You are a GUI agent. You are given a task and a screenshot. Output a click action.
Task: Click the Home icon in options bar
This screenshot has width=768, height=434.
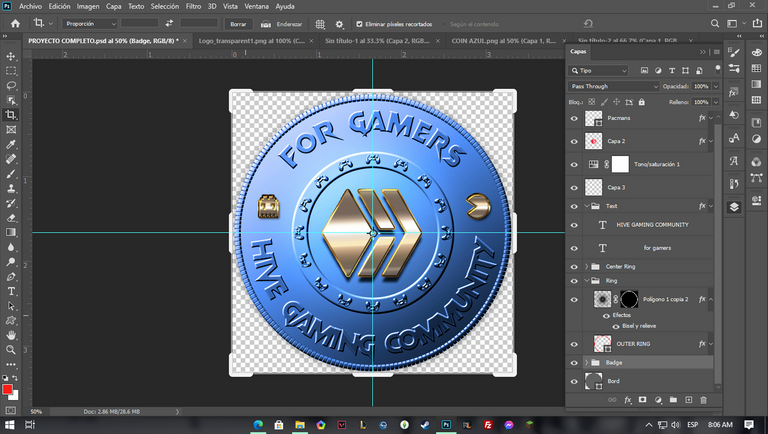(15, 24)
